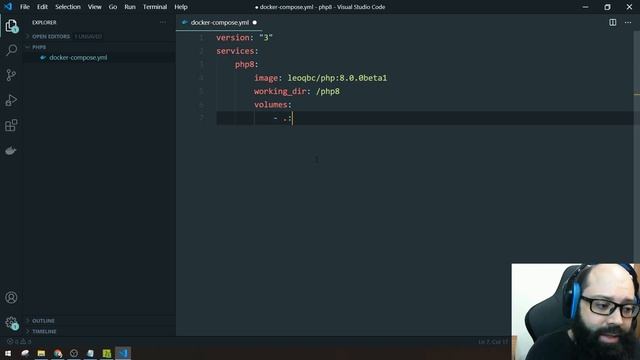Click the '/php8' path value
The width and height of the screenshot is (640, 360).
328,91
